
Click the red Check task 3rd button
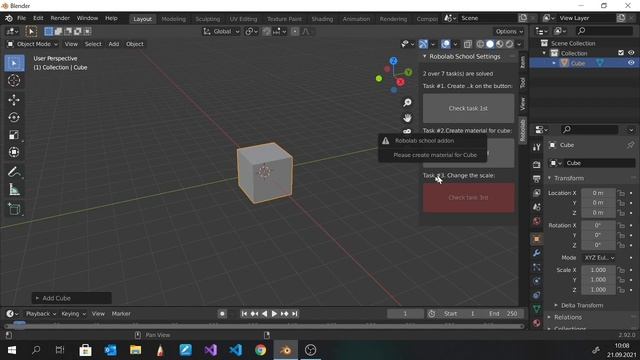click(468, 198)
